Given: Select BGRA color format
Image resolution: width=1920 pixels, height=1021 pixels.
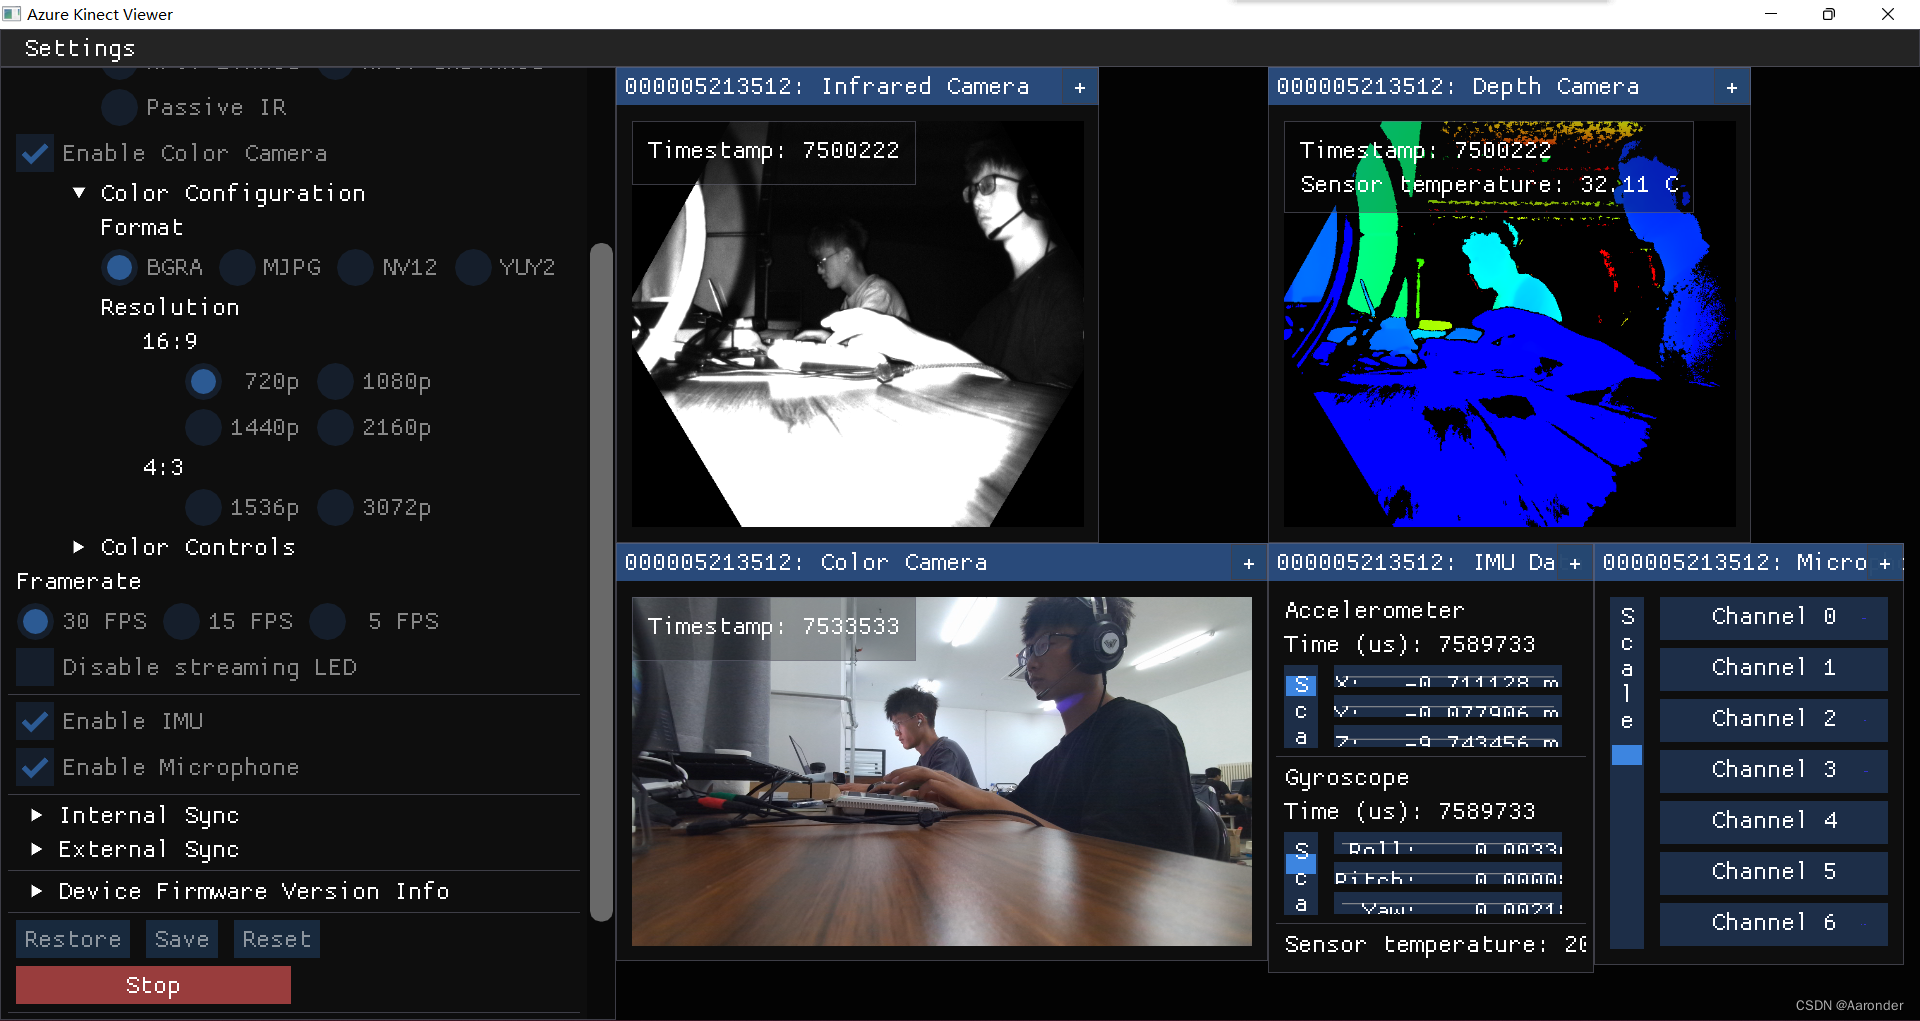Looking at the screenshot, I should pyautogui.click(x=119, y=268).
